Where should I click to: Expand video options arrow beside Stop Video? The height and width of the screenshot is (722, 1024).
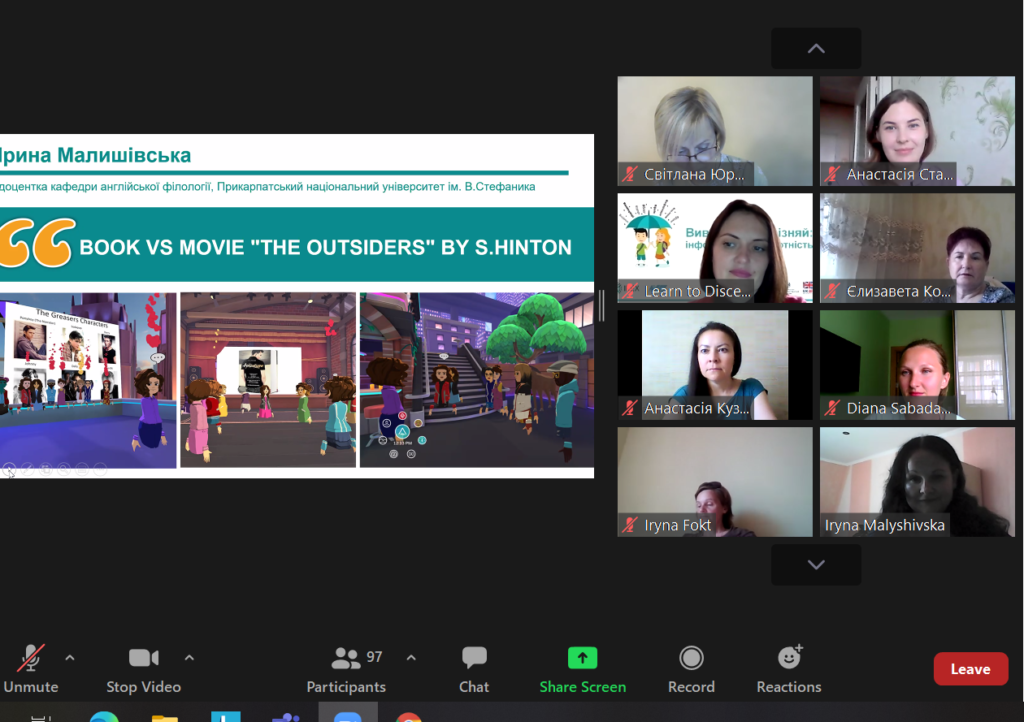click(x=189, y=658)
